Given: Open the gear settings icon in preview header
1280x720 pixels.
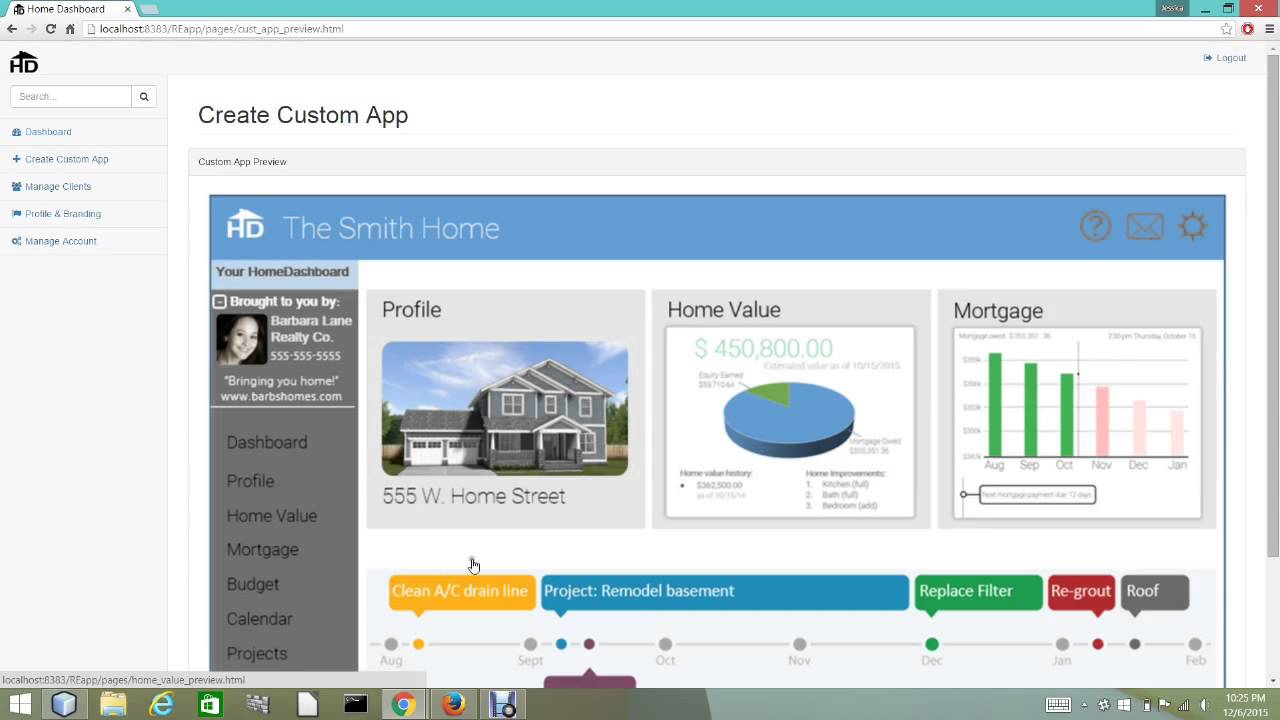Looking at the screenshot, I should (x=1193, y=226).
